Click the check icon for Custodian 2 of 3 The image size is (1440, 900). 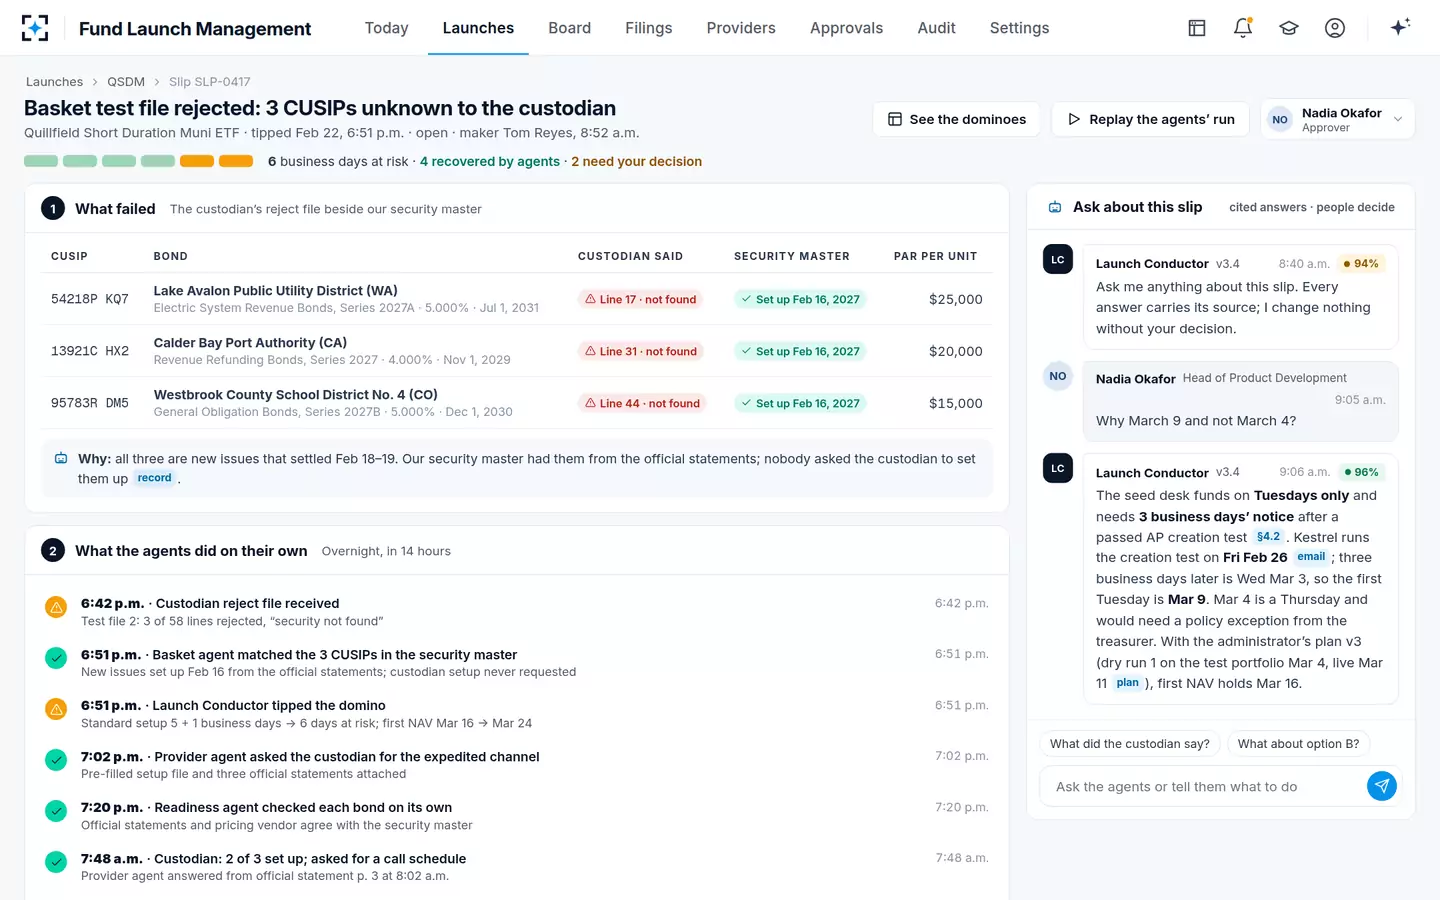pyautogui.click(x=56, y=862)
